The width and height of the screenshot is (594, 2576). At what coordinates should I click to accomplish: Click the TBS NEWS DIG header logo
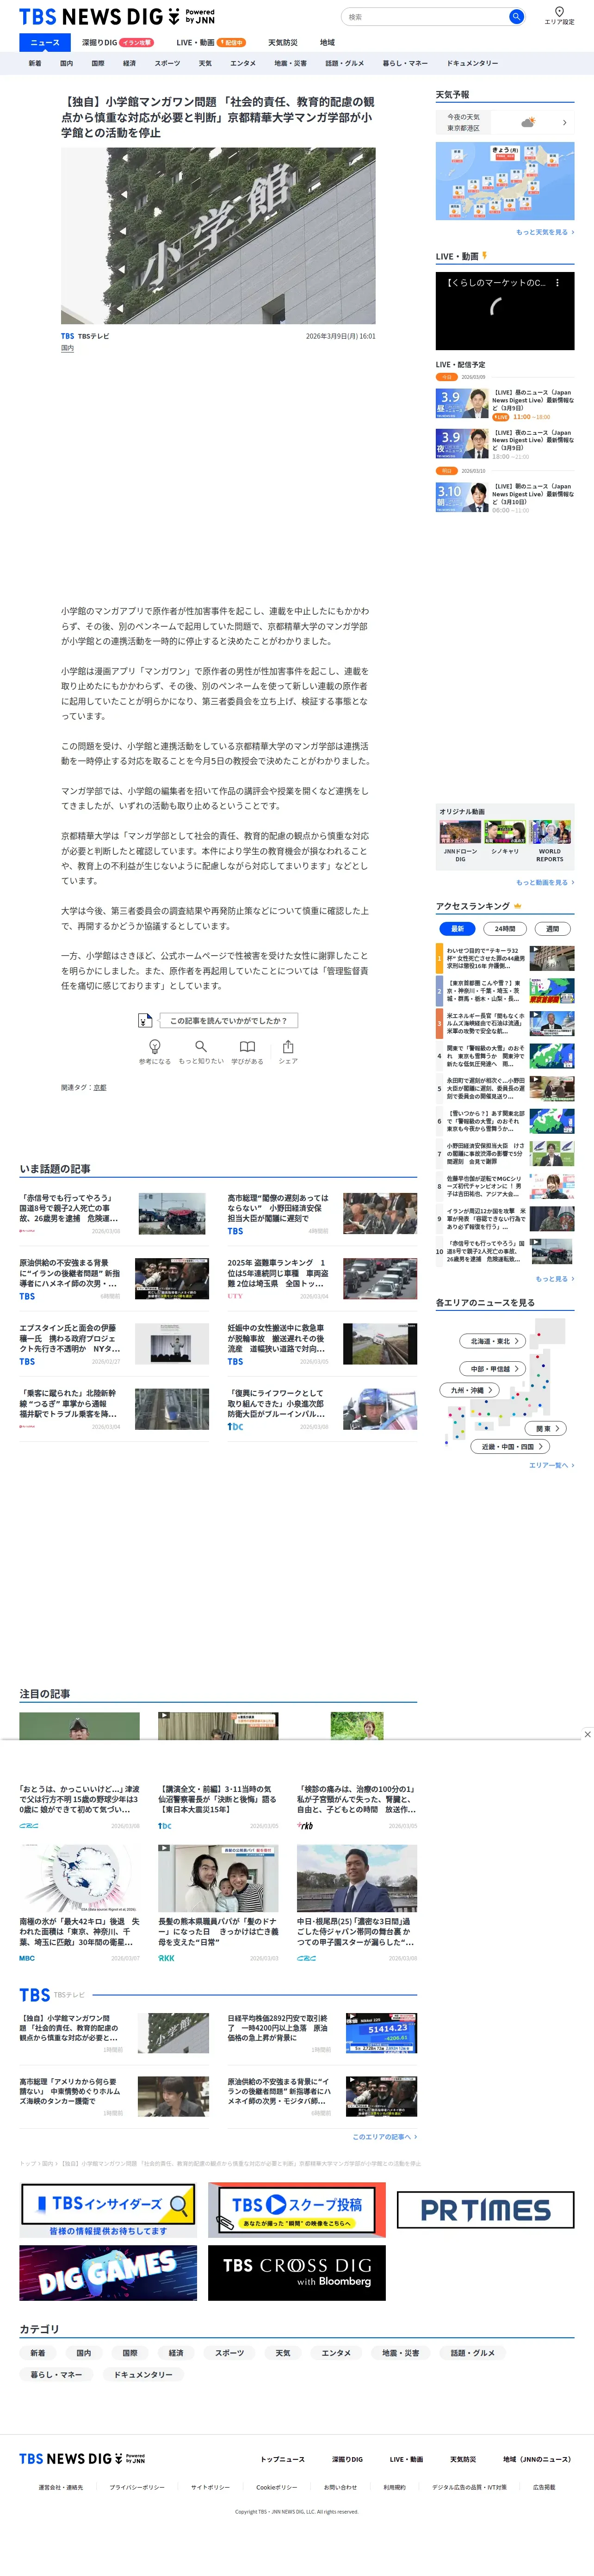pos(117,17)
